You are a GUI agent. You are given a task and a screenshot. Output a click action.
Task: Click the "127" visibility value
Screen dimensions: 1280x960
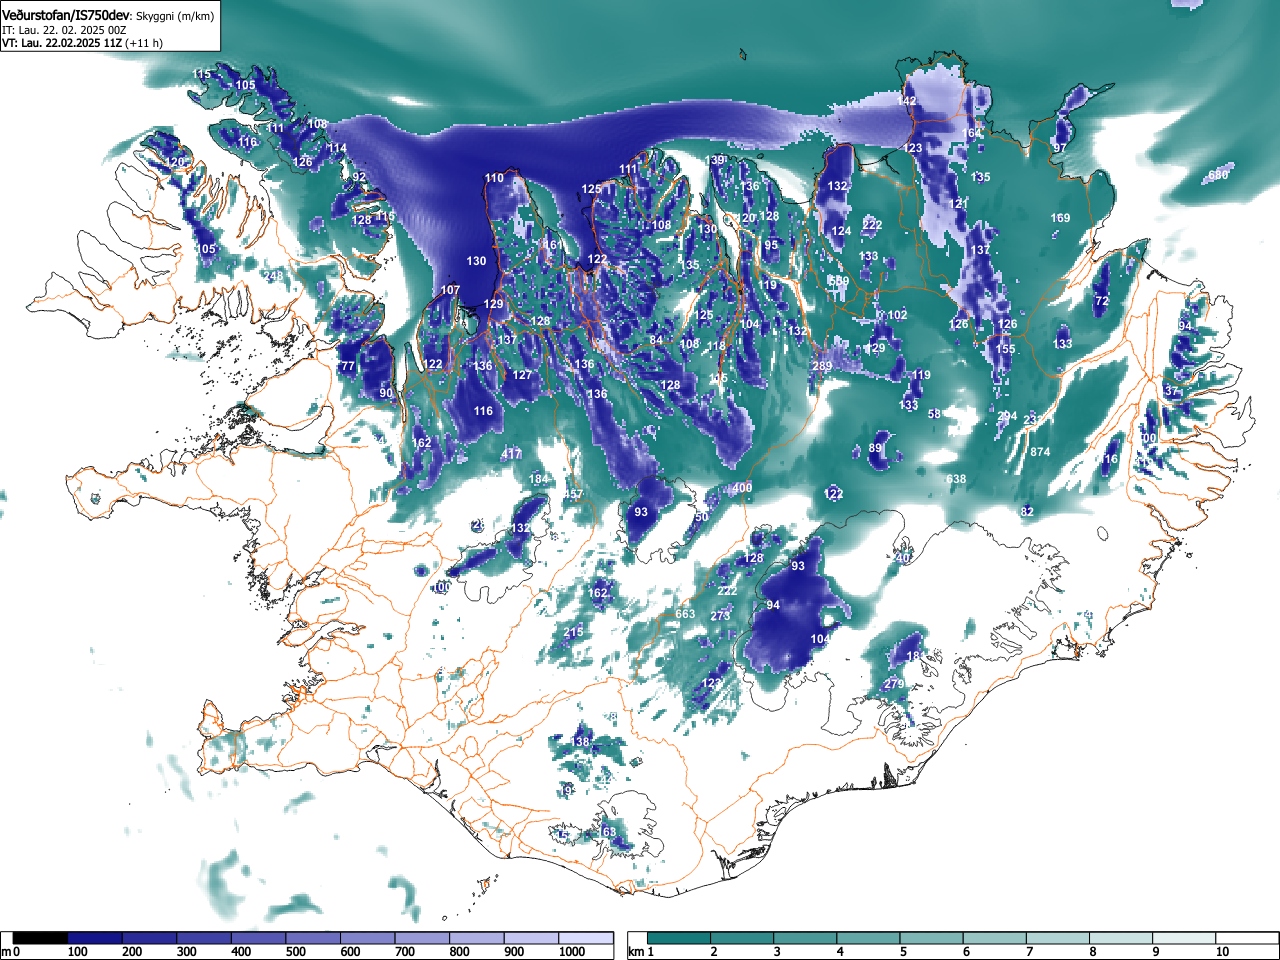523,376
